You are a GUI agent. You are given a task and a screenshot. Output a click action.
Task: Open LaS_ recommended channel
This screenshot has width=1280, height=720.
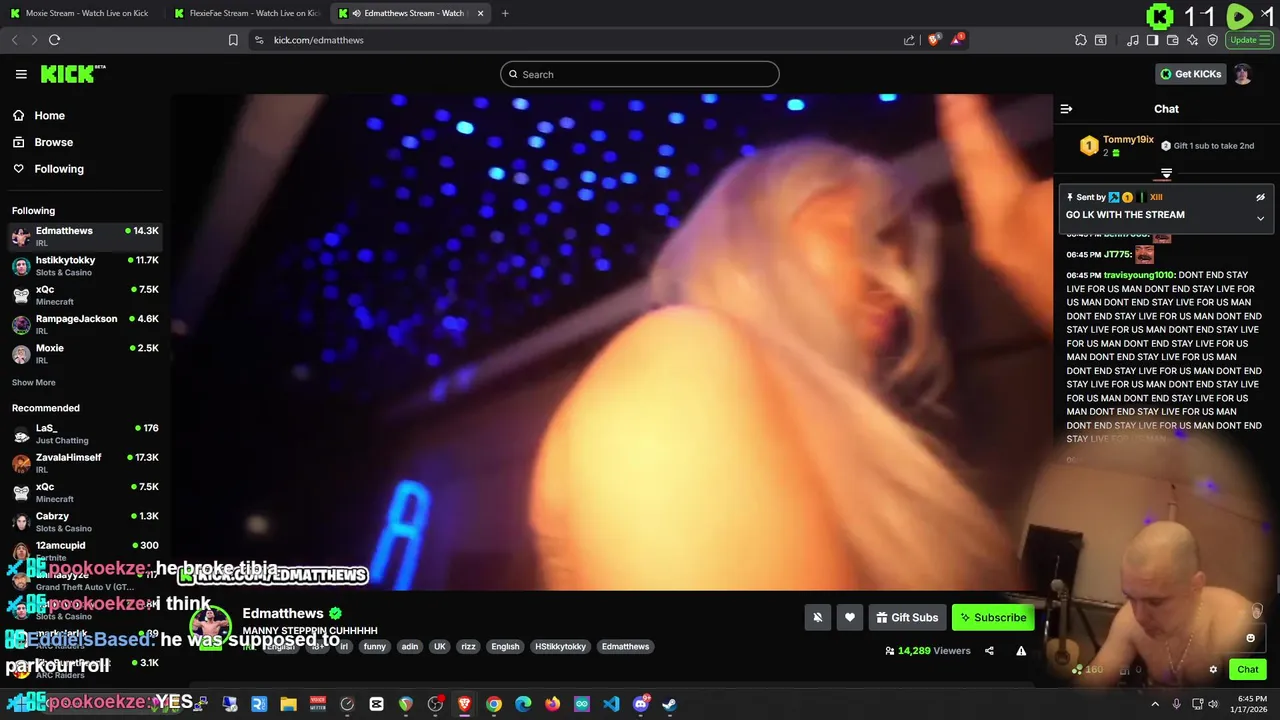pos(85,433)
